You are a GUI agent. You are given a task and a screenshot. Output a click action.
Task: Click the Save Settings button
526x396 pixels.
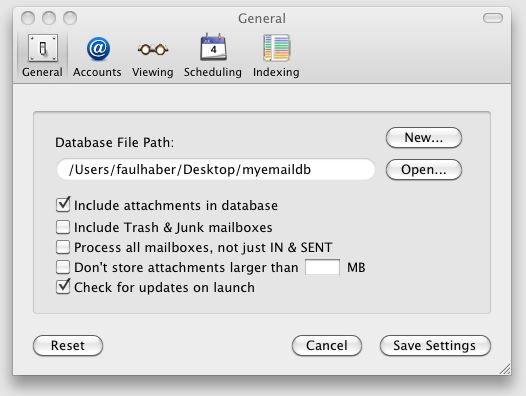(435, 345)
